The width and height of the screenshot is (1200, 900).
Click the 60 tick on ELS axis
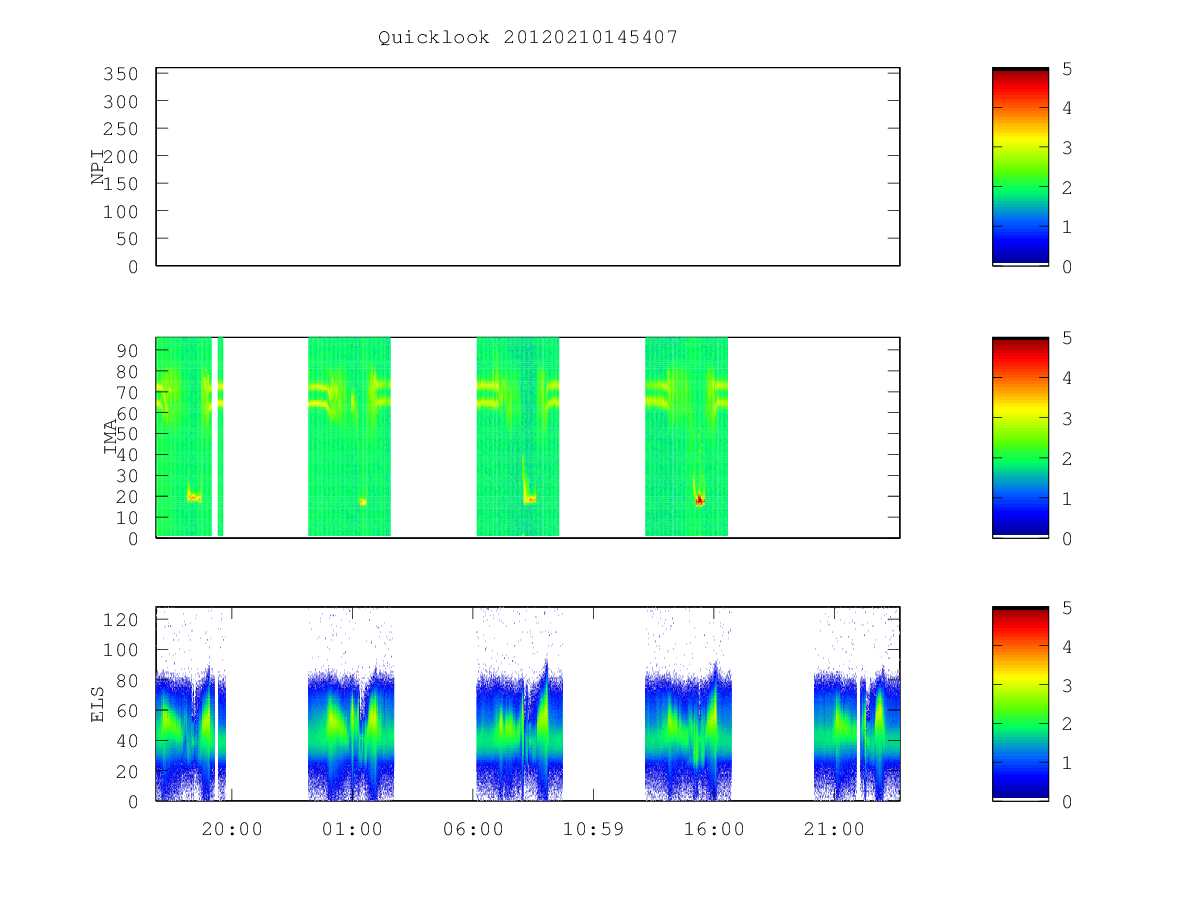point(125,711)
